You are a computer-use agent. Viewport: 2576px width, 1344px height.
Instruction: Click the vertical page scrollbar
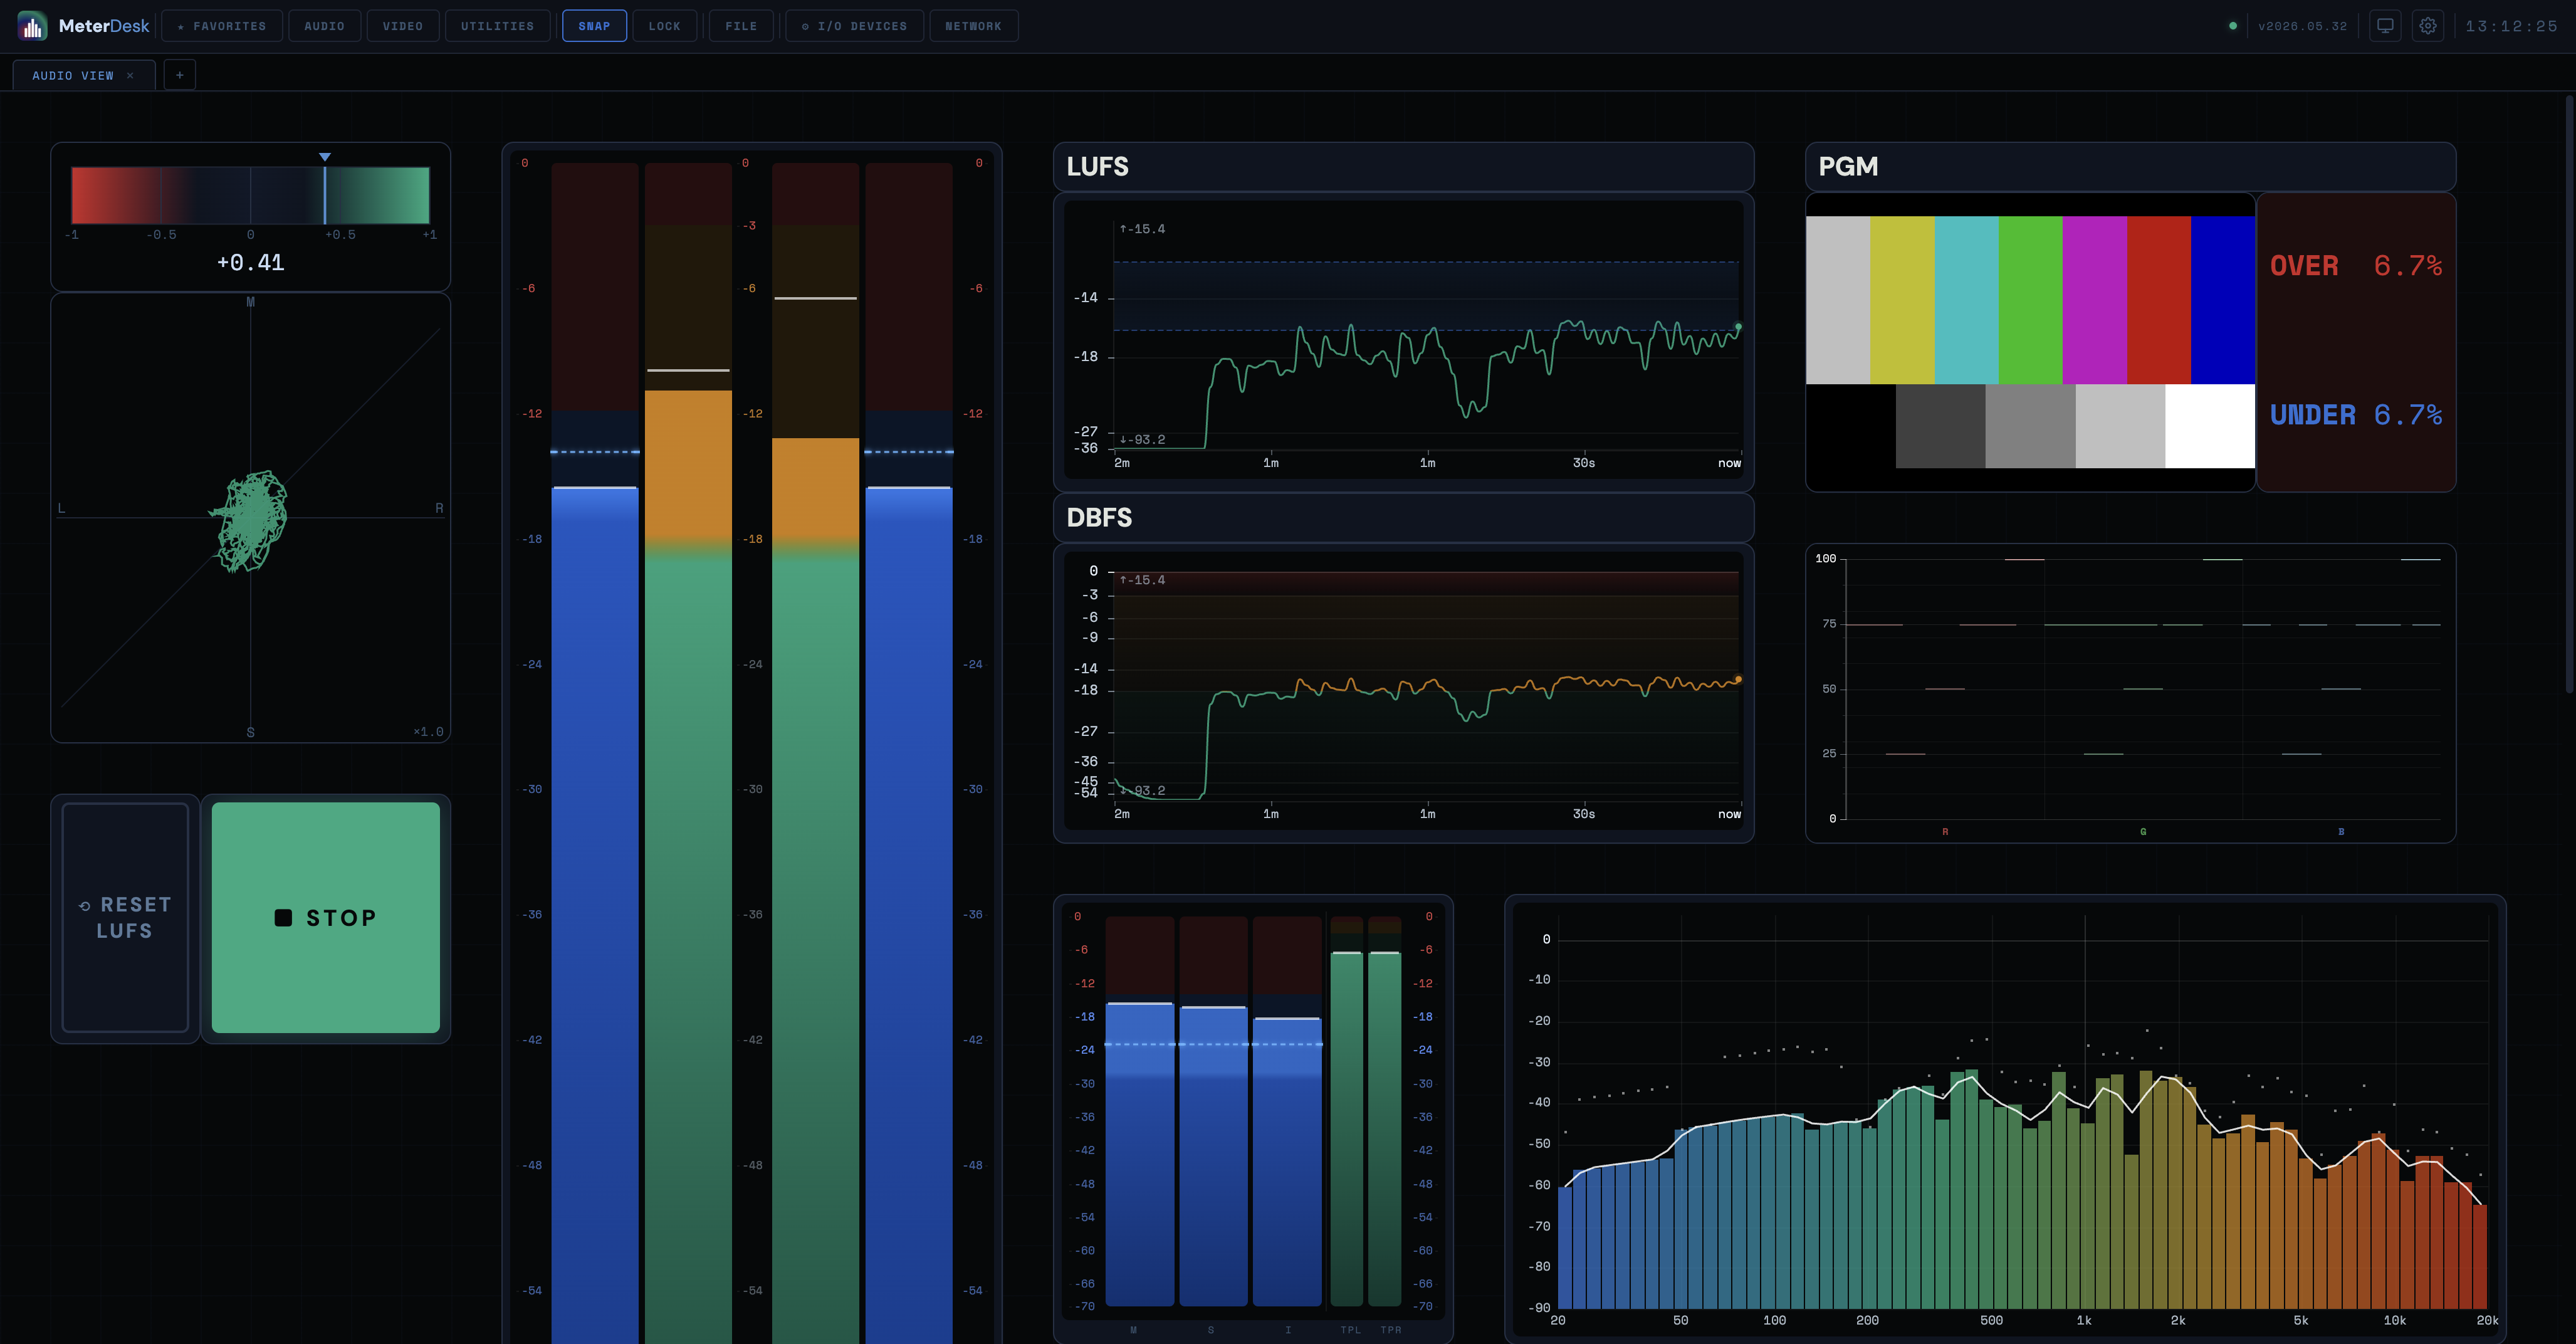pyautogui.click(x=2569, y=393)
